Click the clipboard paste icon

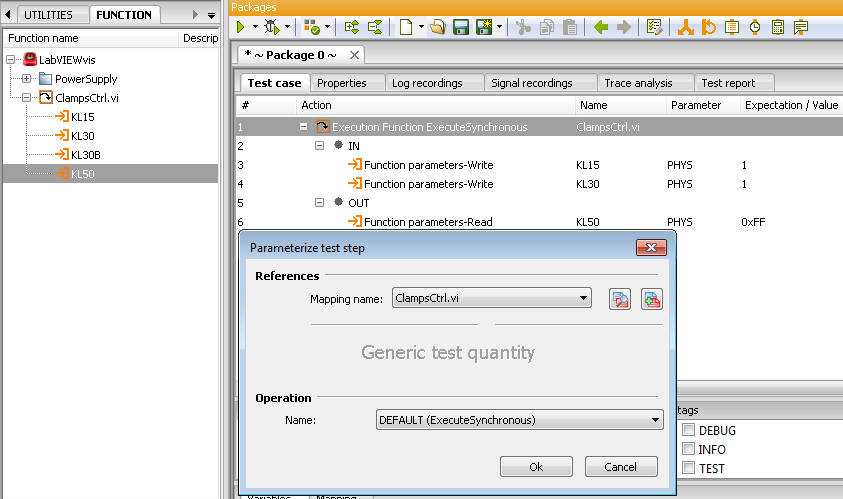coord(570,27)
